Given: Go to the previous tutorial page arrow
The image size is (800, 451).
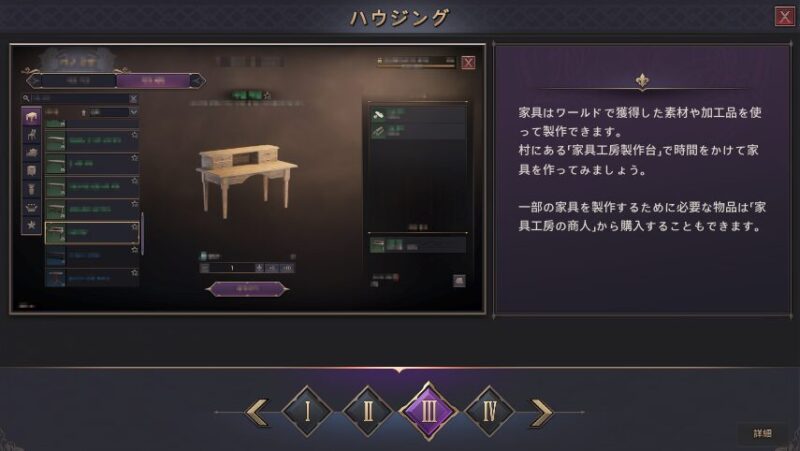Looking at the screenshot, I should (x=258, y=412).
